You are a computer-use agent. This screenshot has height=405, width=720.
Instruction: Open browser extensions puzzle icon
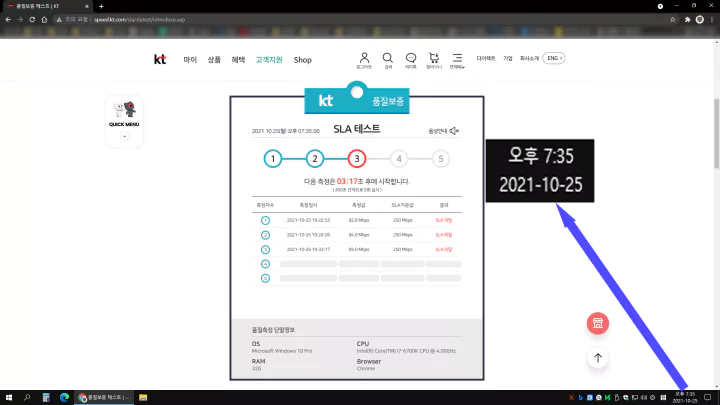pyautogui.click(x=687, y=20)
